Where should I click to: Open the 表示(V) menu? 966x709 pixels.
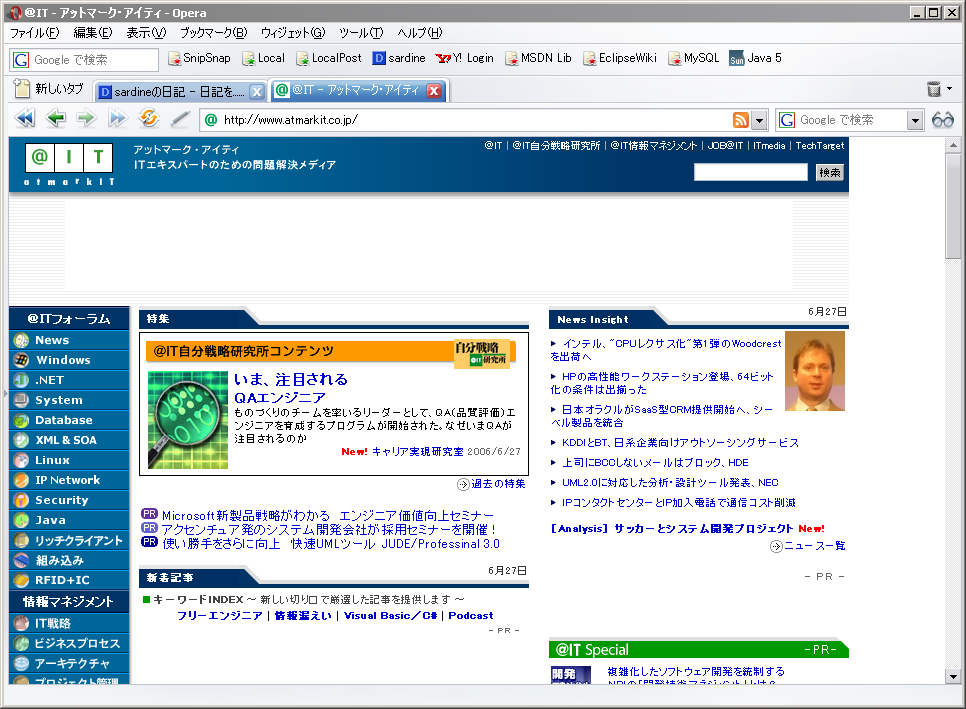146,33
